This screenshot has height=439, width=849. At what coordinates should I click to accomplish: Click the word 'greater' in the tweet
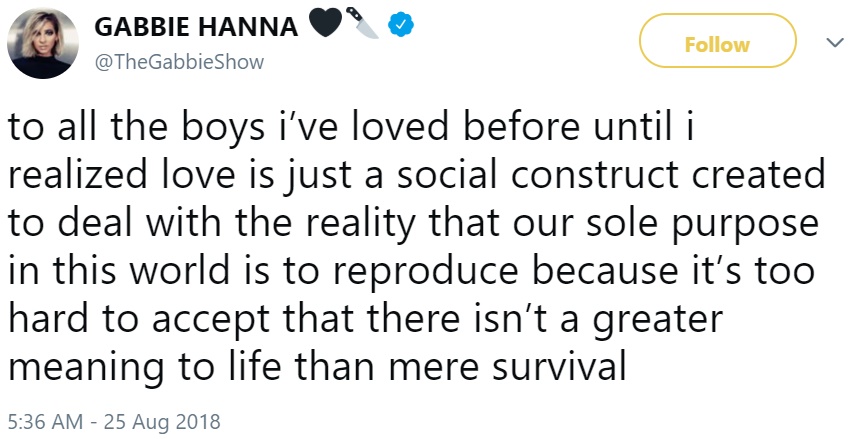pyautogui.click(x=657, y=320)
